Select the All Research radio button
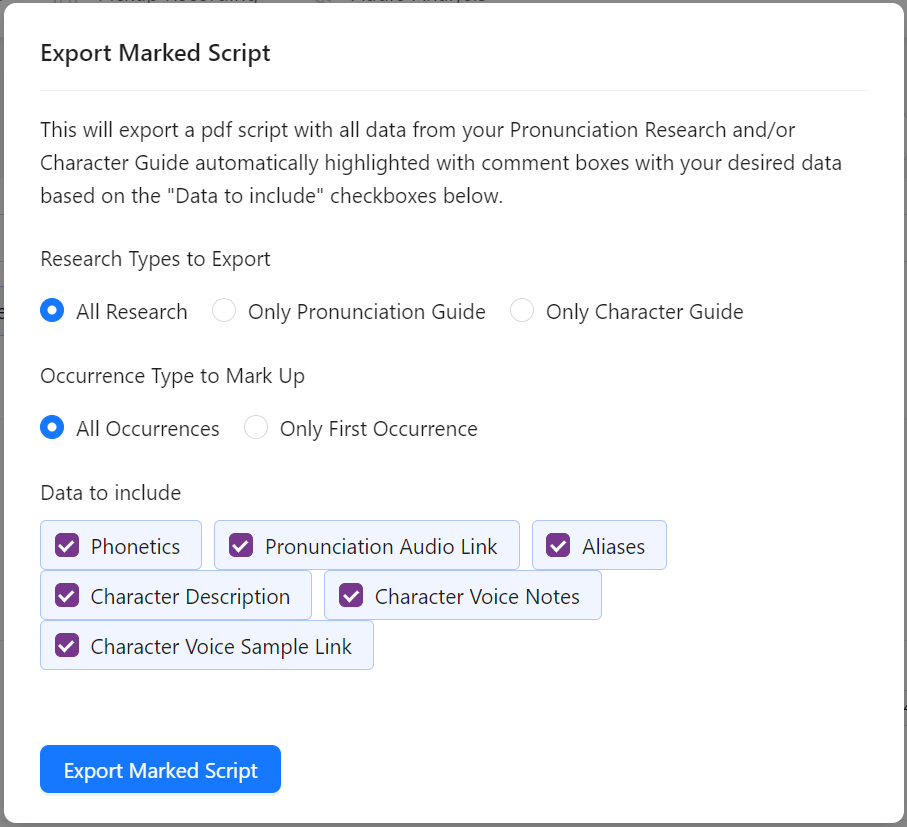This screenshot has width=907, height=827. [52, 311]
